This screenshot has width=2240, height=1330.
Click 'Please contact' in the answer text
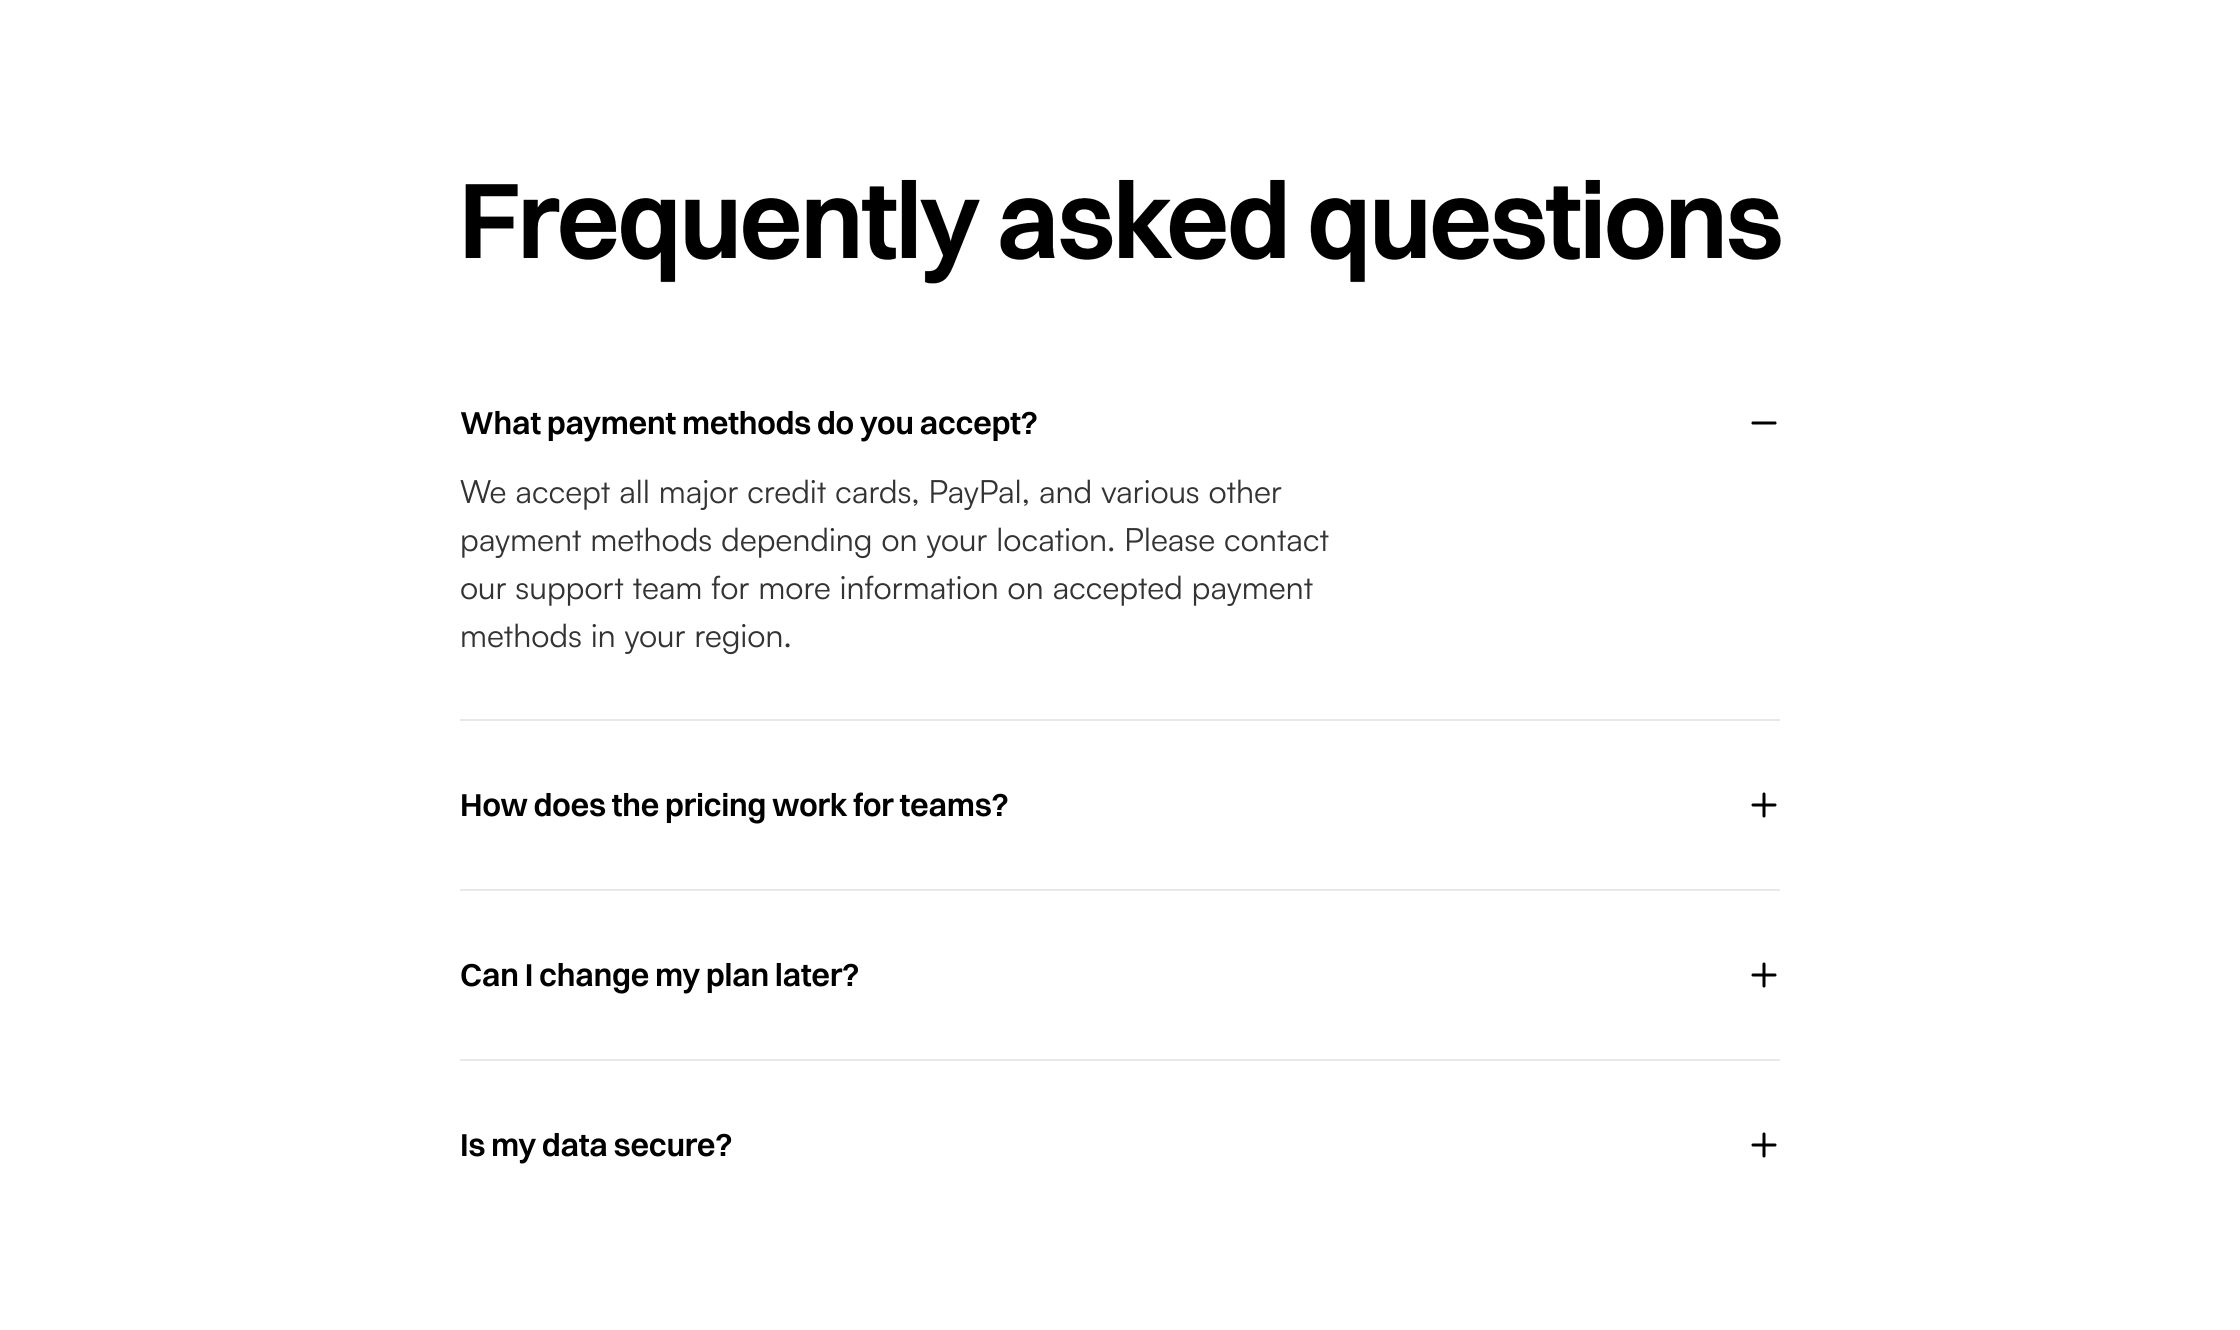(x=1226, y=541)
